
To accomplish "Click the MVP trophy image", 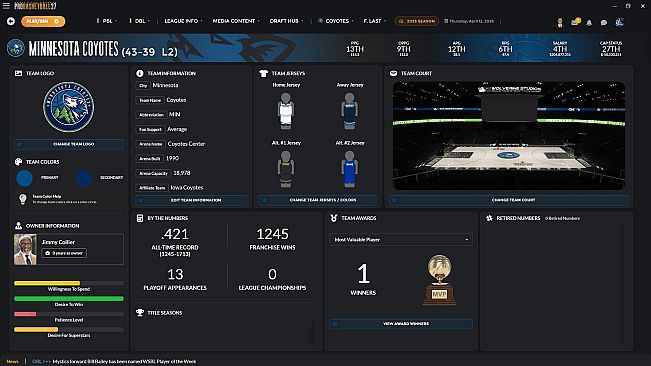I will click(439, 280).
